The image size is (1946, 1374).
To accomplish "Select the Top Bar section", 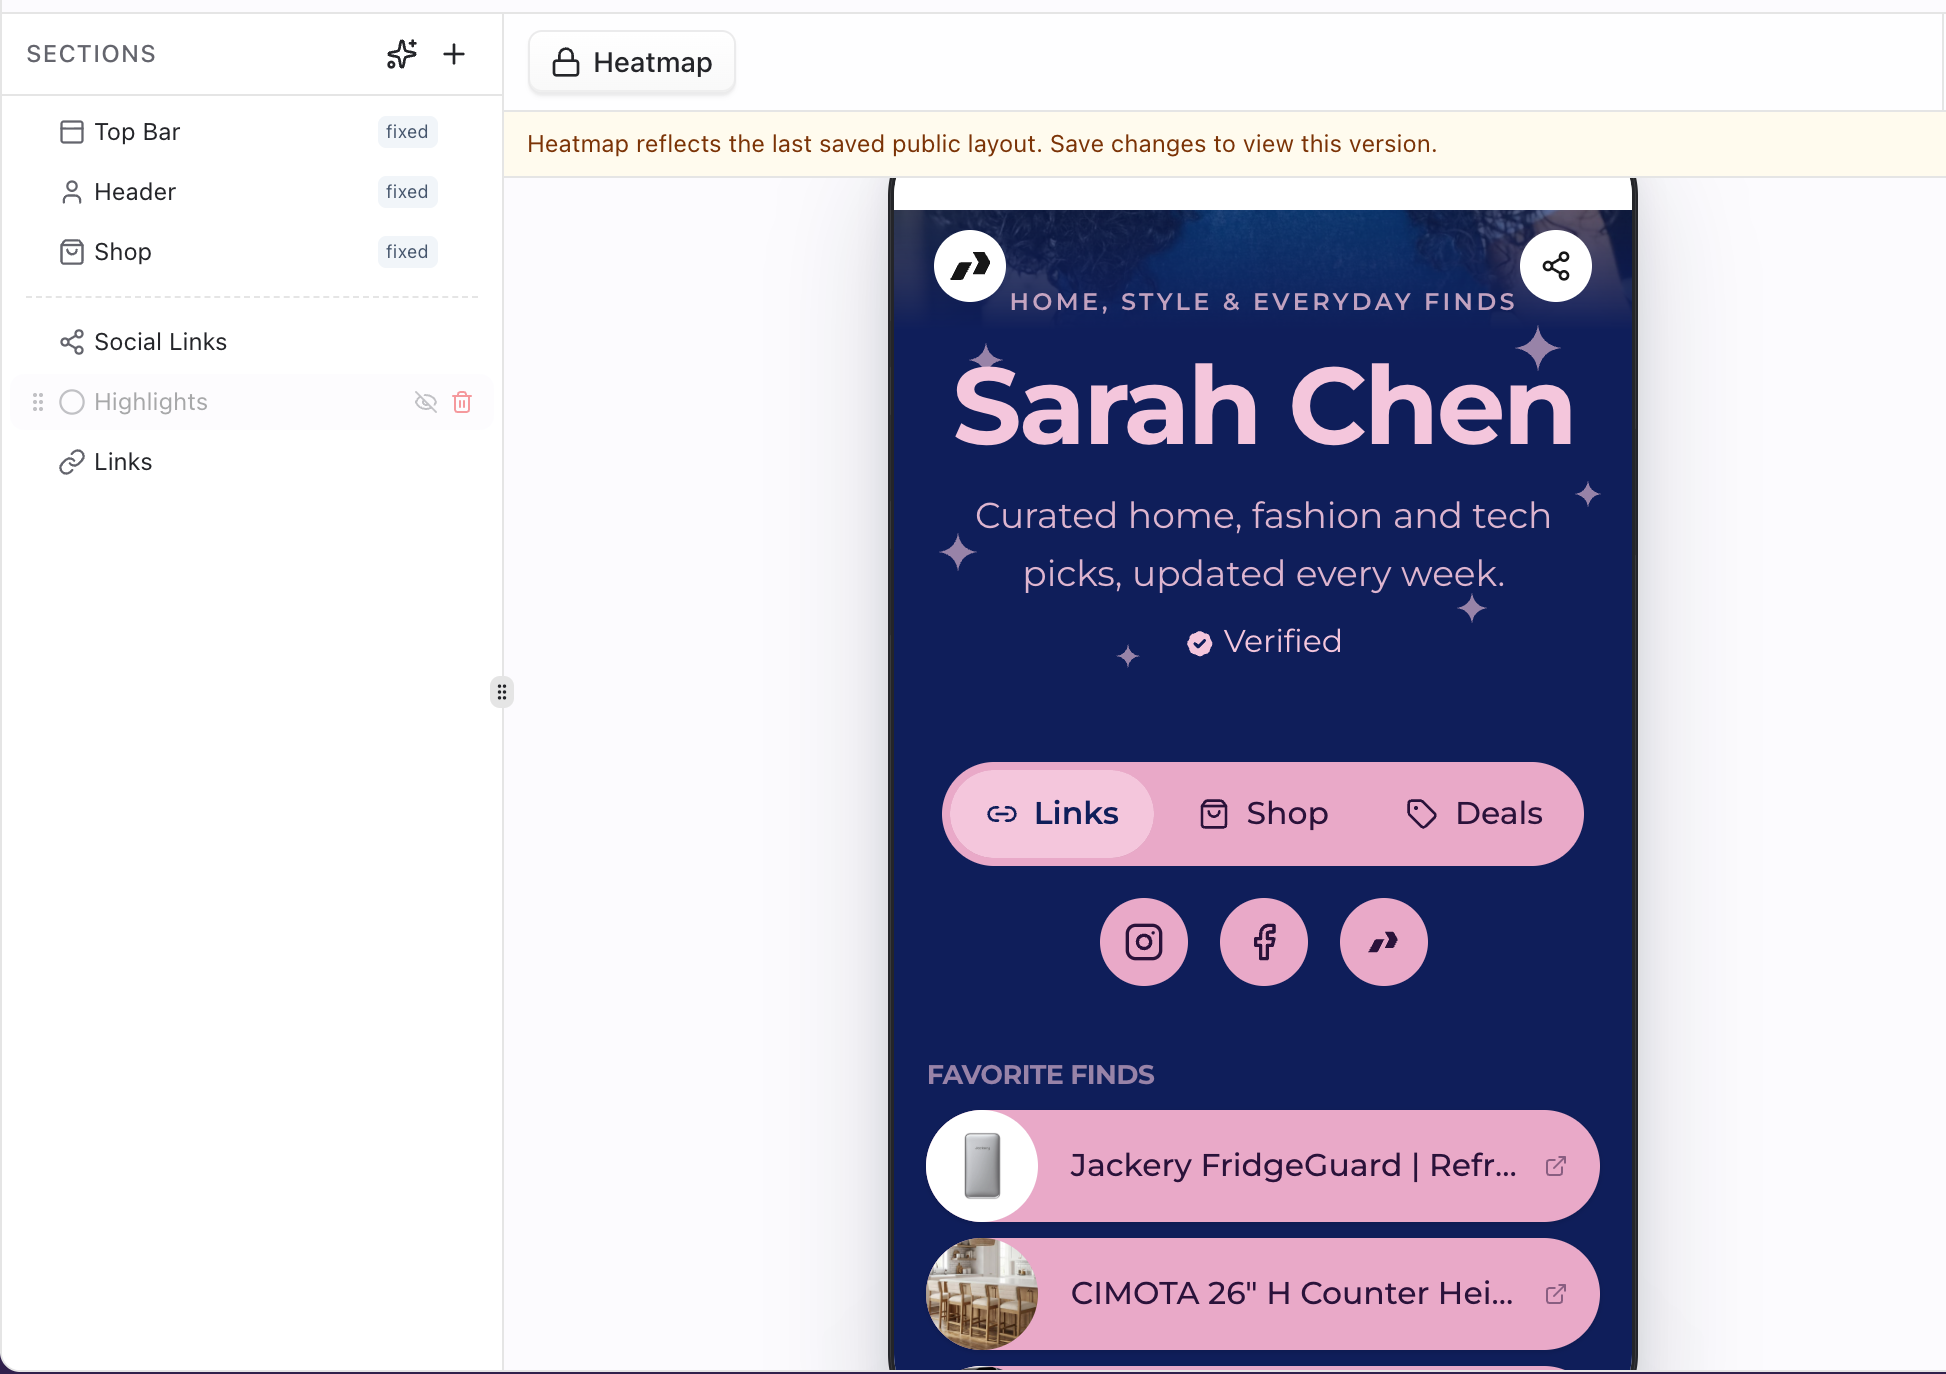I will point(250,132).
